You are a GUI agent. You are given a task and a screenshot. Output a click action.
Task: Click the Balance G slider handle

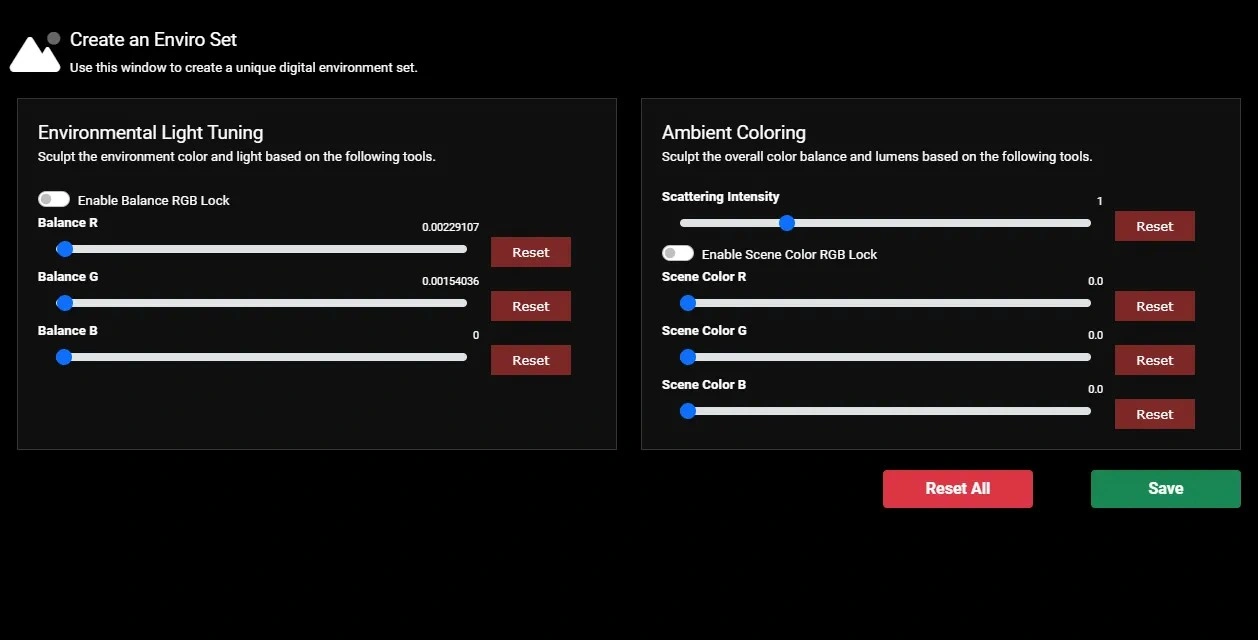(64, 303)
